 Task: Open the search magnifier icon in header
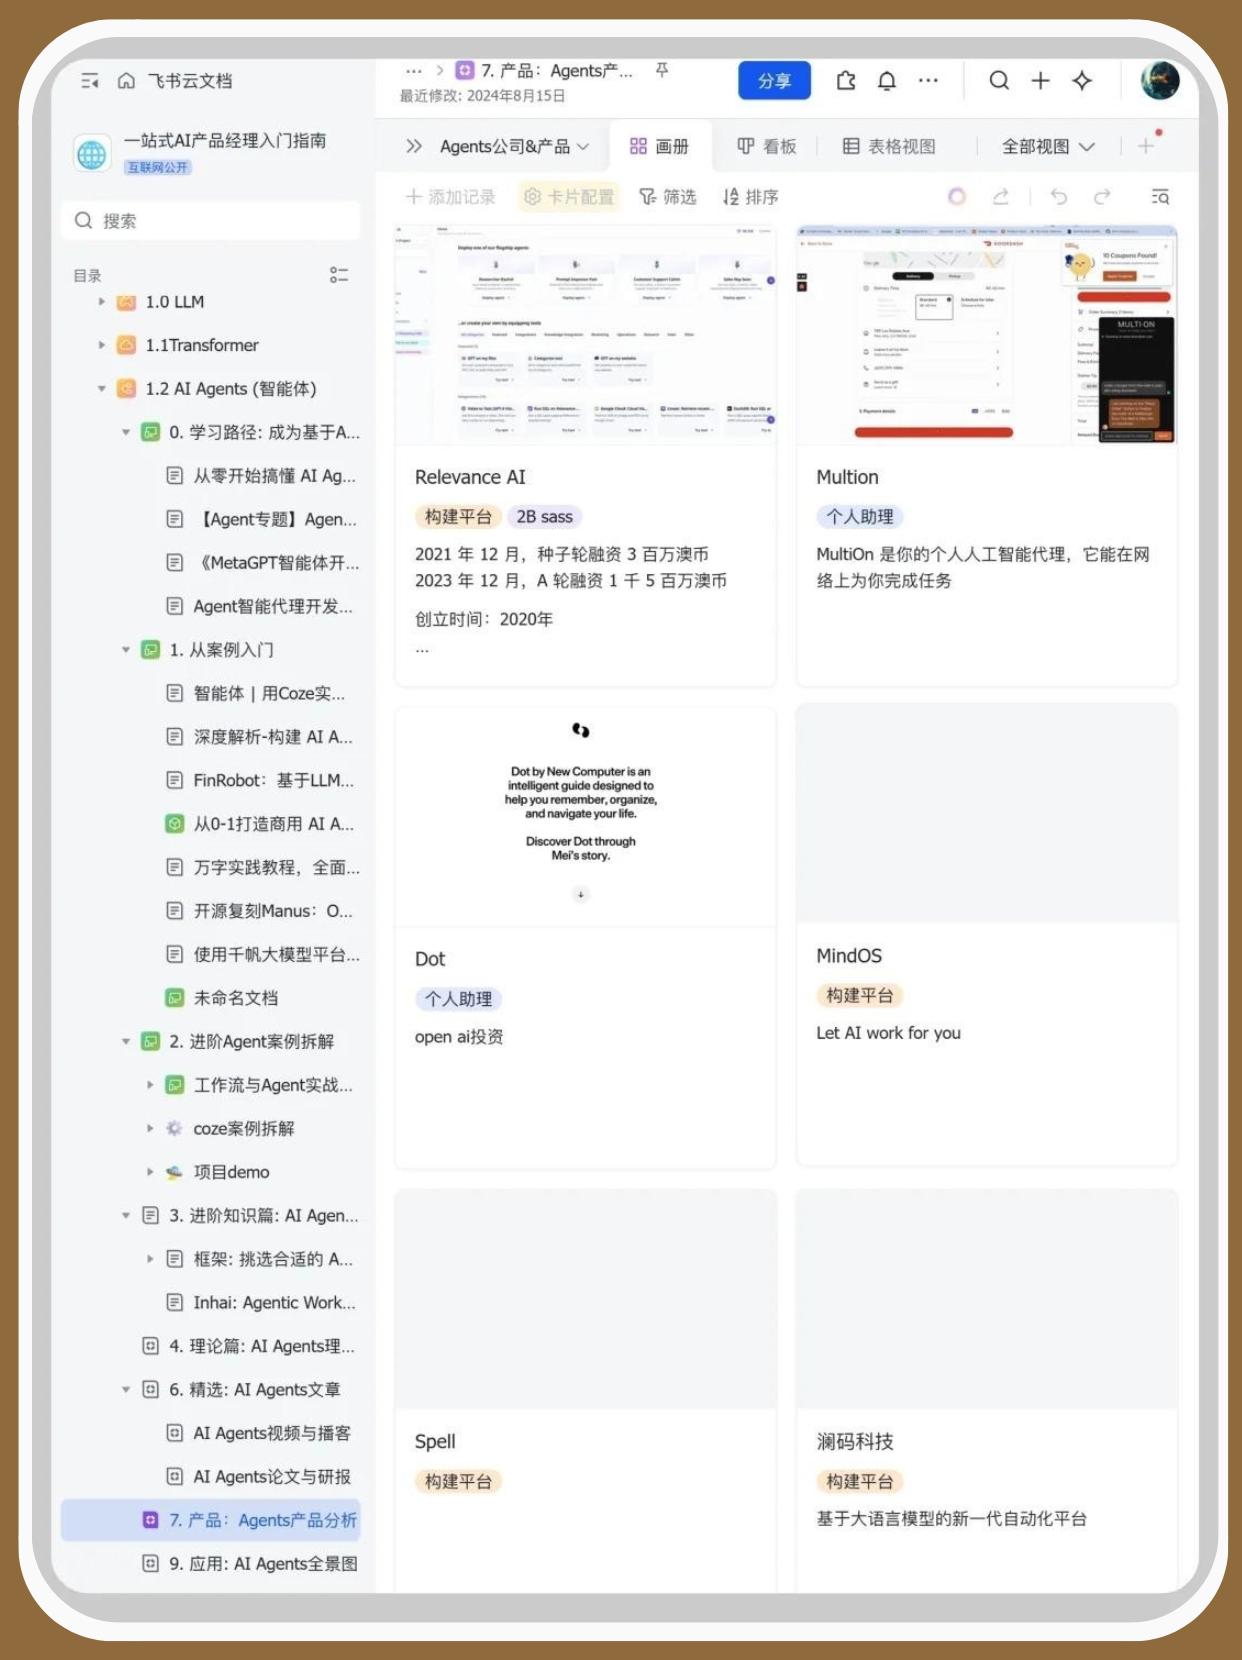coord(999,81)
